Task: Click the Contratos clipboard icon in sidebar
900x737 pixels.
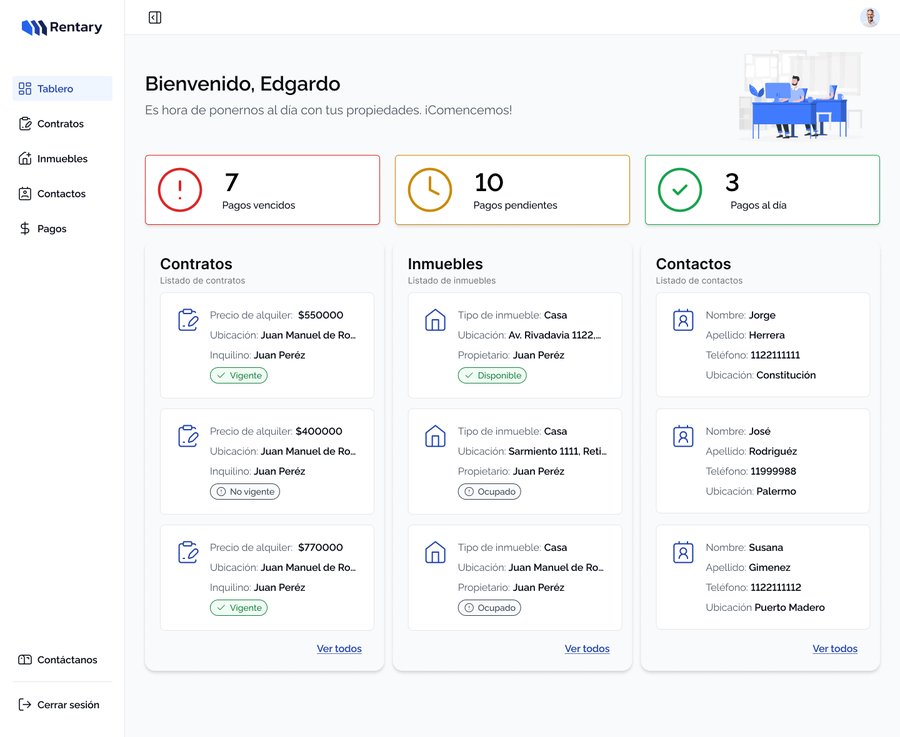Action: [25, 123]
